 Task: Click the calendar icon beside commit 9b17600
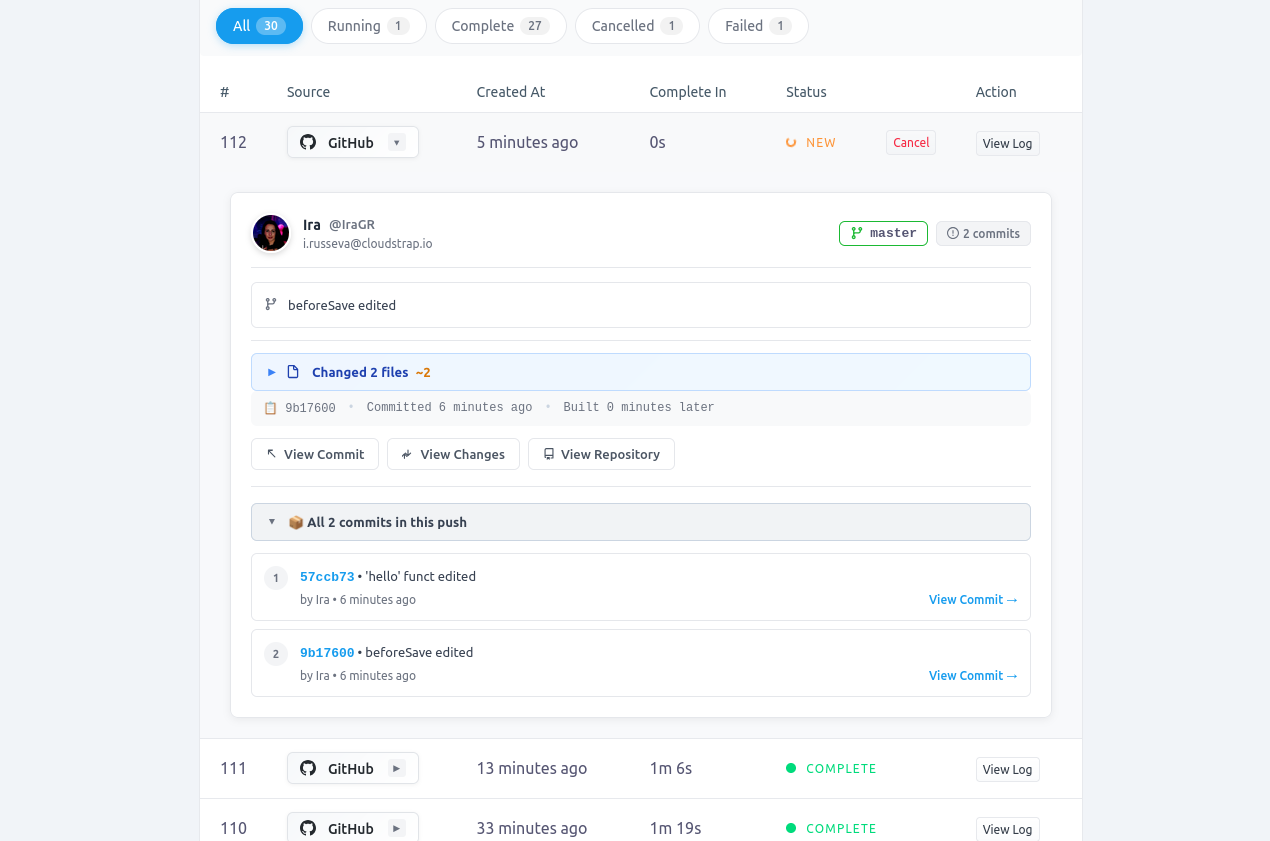click(269, 407)
